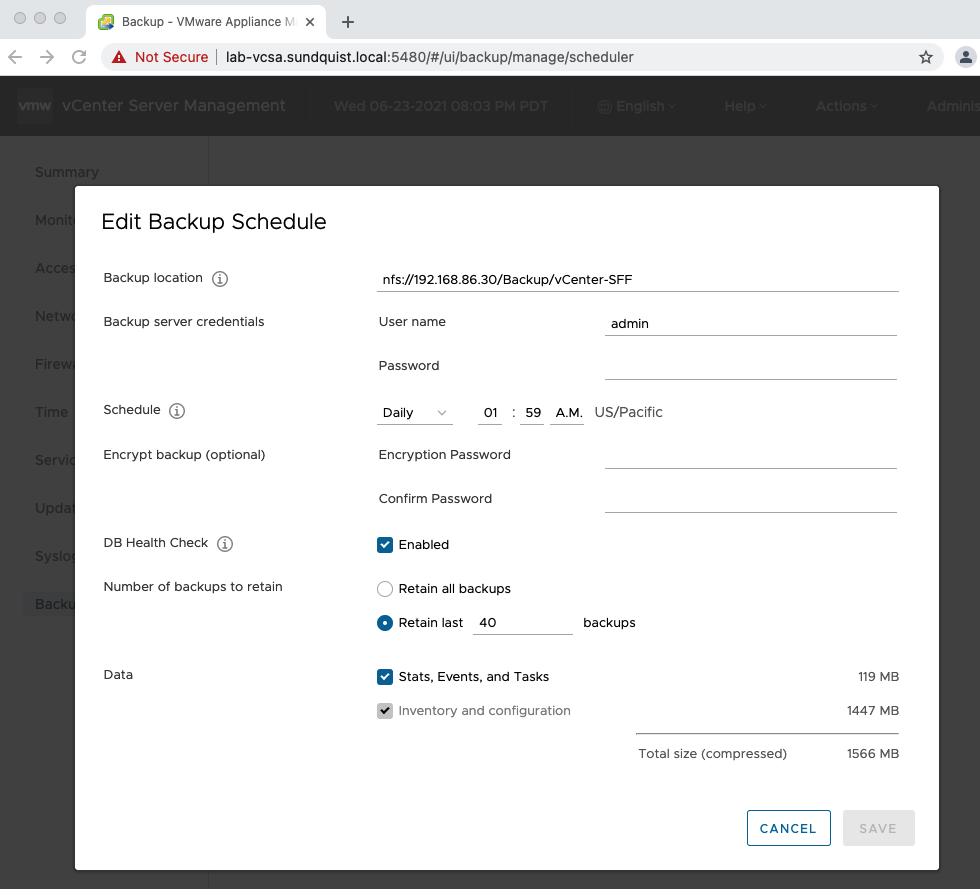Open the English language dropdown
Image resolution: width=980 pixels, height=889 pixels.
pyautogui.click(x=637, y=106)
